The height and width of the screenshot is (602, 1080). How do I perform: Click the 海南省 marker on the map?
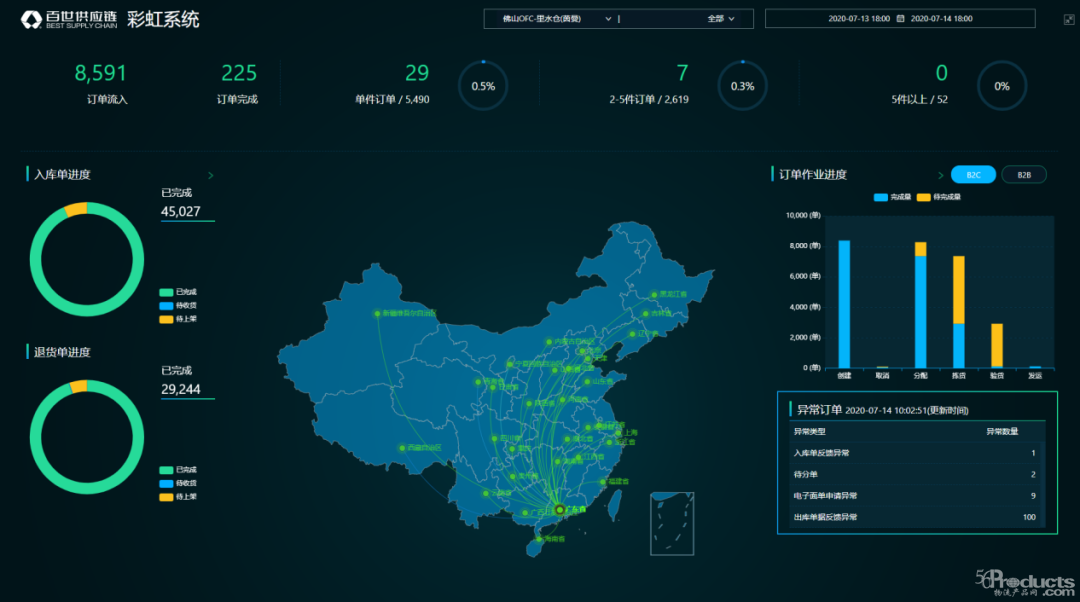click(x=539, y=539)
